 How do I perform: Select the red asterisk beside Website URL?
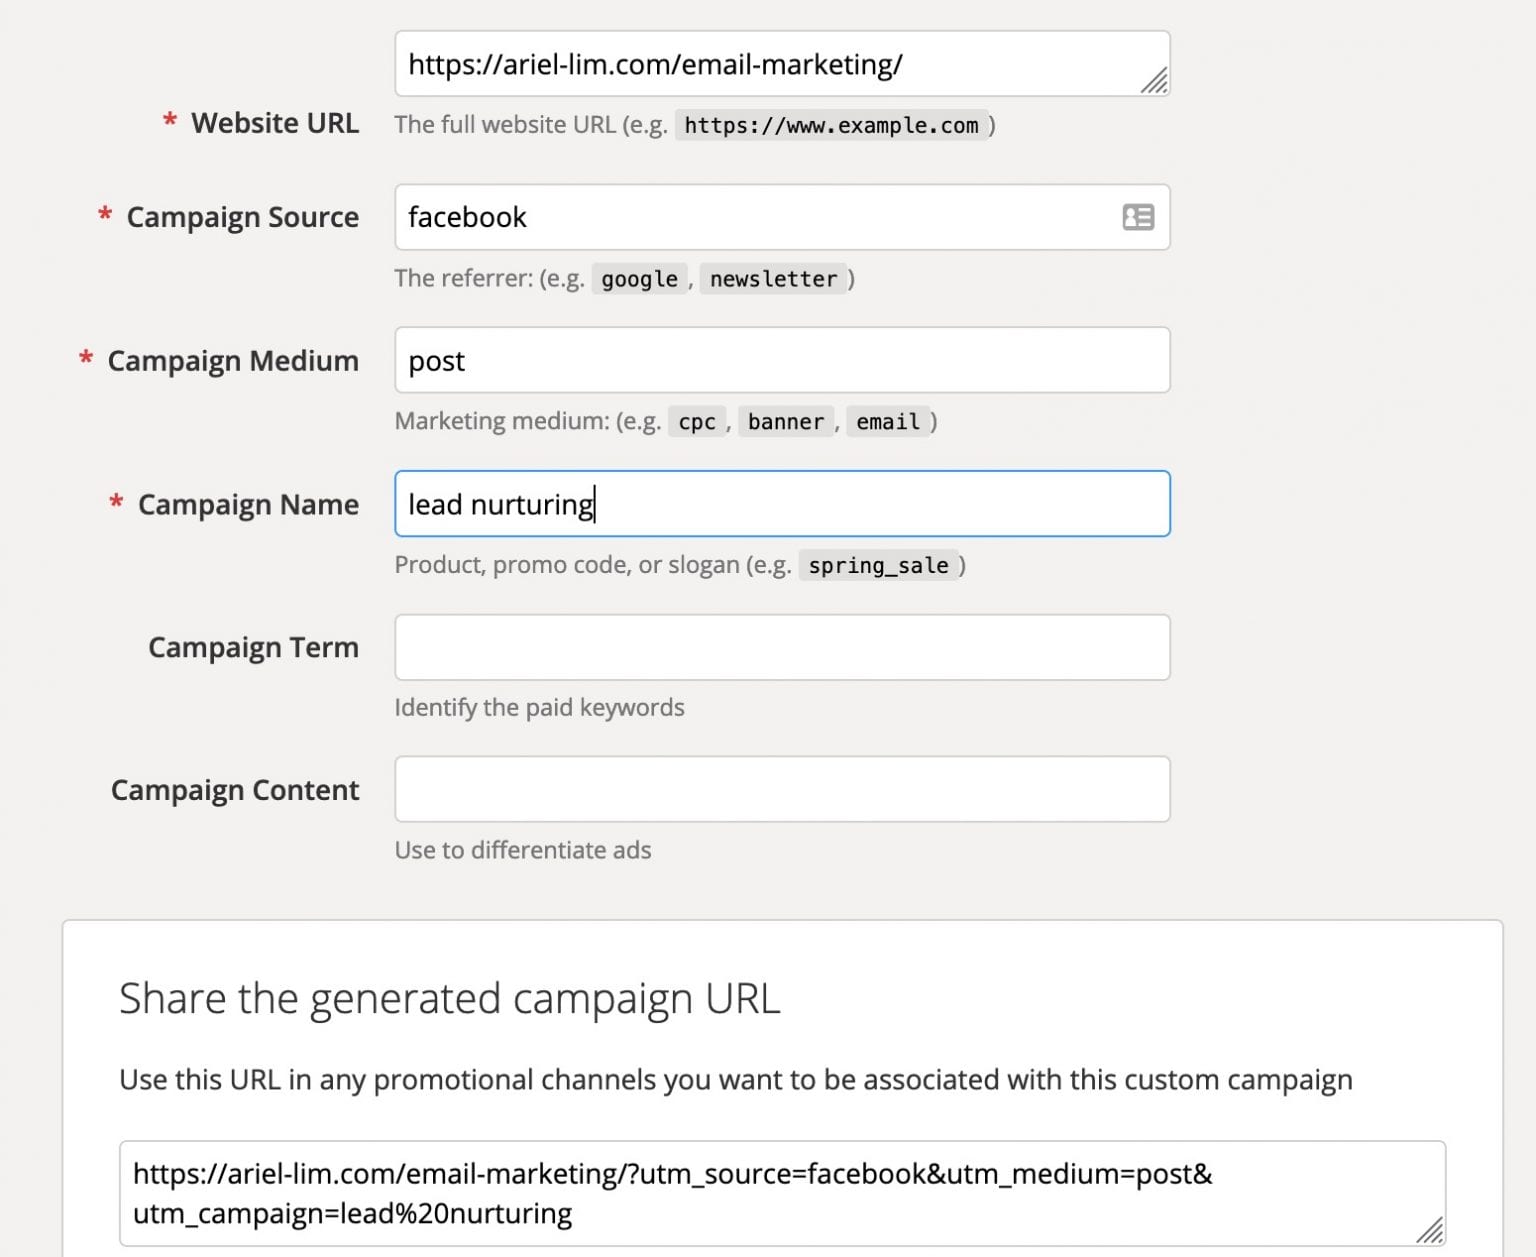[x=170, y=122]
